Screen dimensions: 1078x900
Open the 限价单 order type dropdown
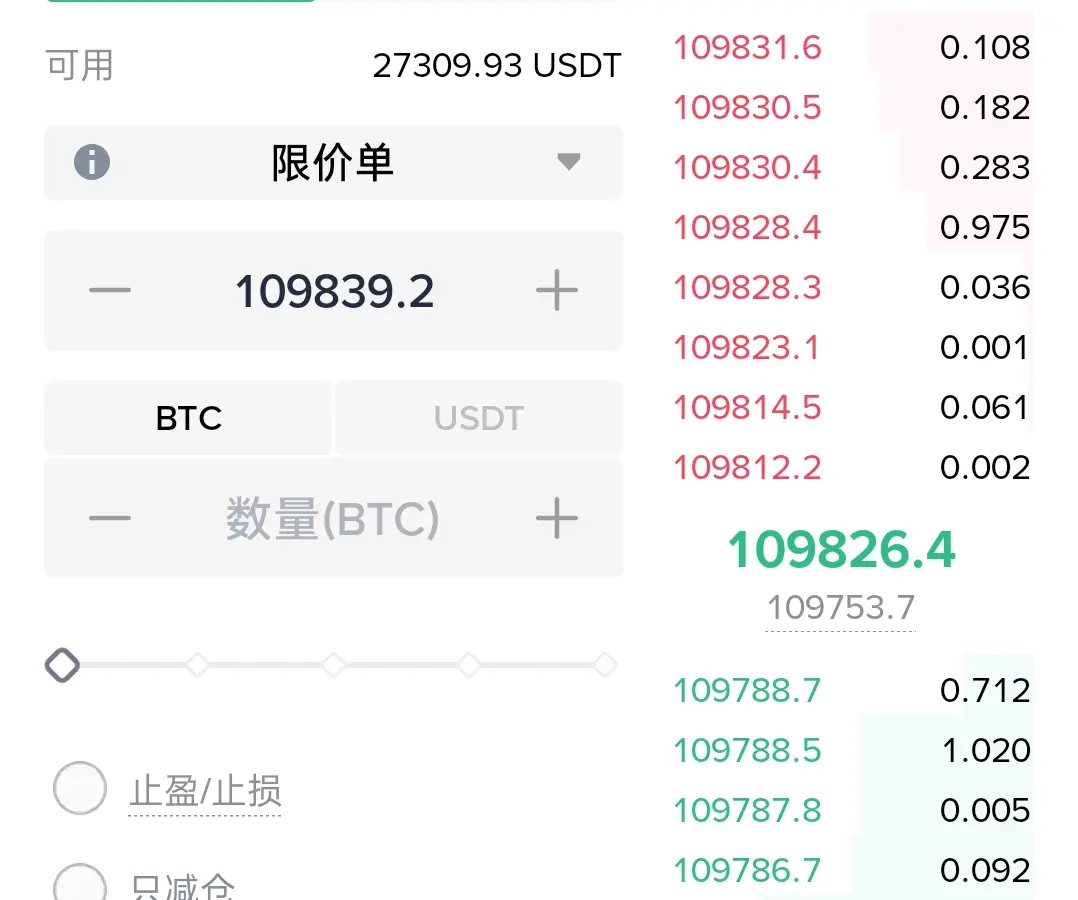(x=333, y=162)
